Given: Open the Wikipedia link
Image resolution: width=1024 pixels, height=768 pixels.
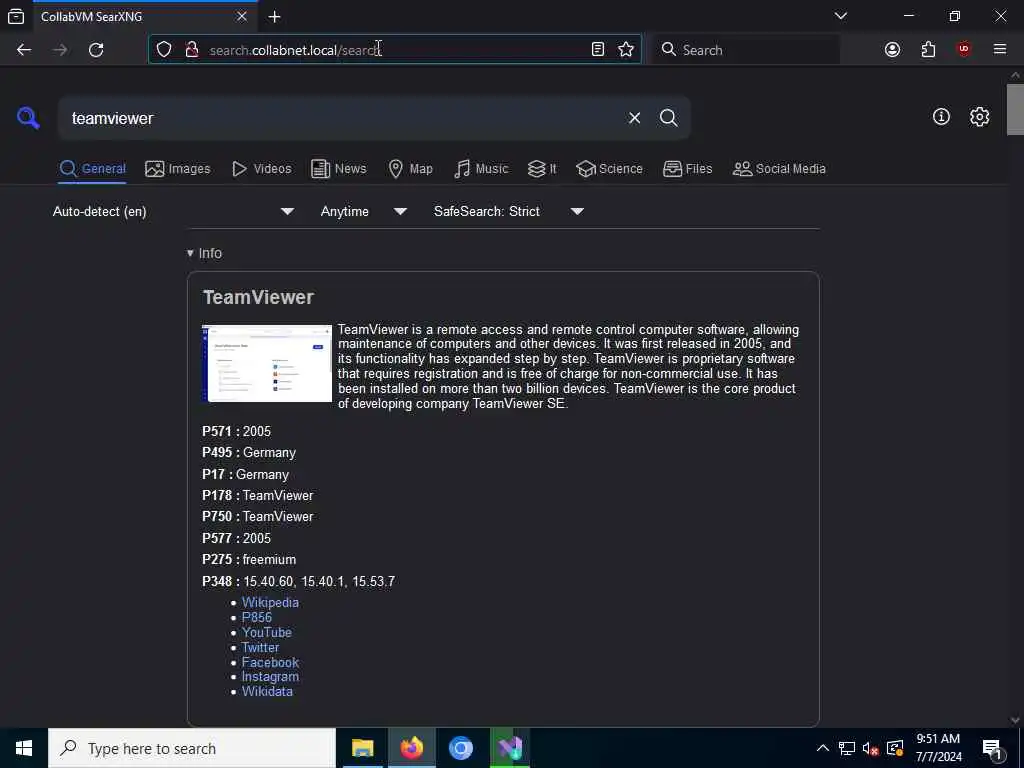Looking at the screenshot, I should pyautogui.click(x=270, y=602).
